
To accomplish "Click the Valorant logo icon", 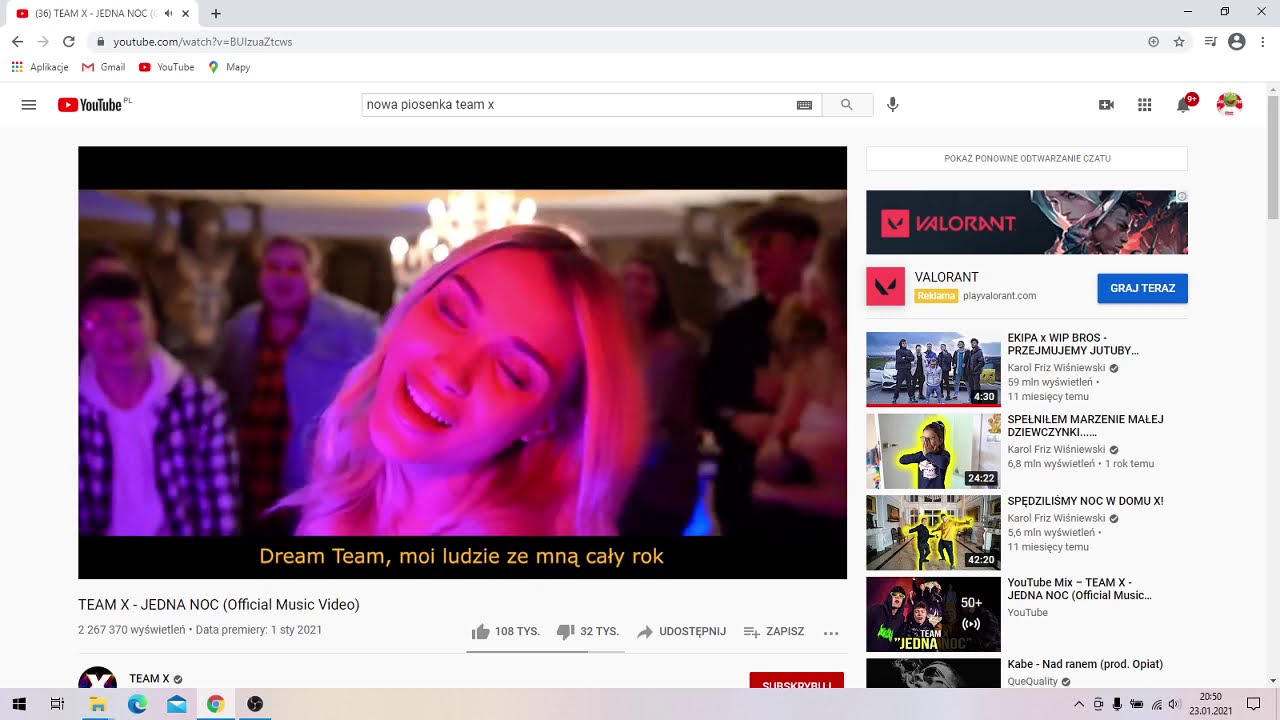I will 885,286.
